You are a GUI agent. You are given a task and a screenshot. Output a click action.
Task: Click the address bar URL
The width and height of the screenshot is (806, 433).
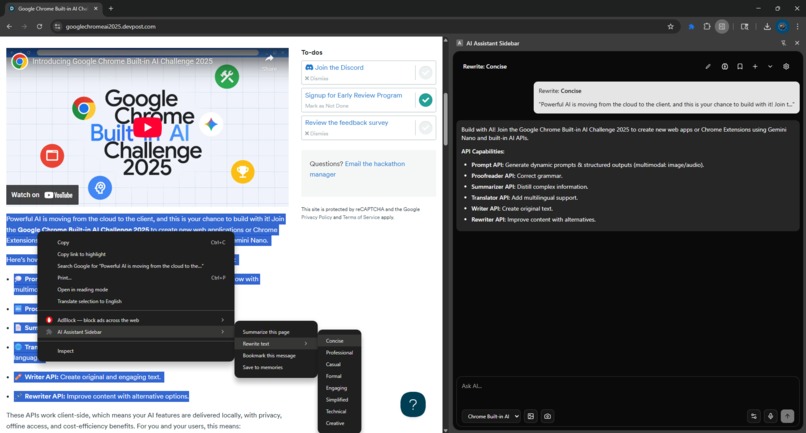click(x=111, y=27)
